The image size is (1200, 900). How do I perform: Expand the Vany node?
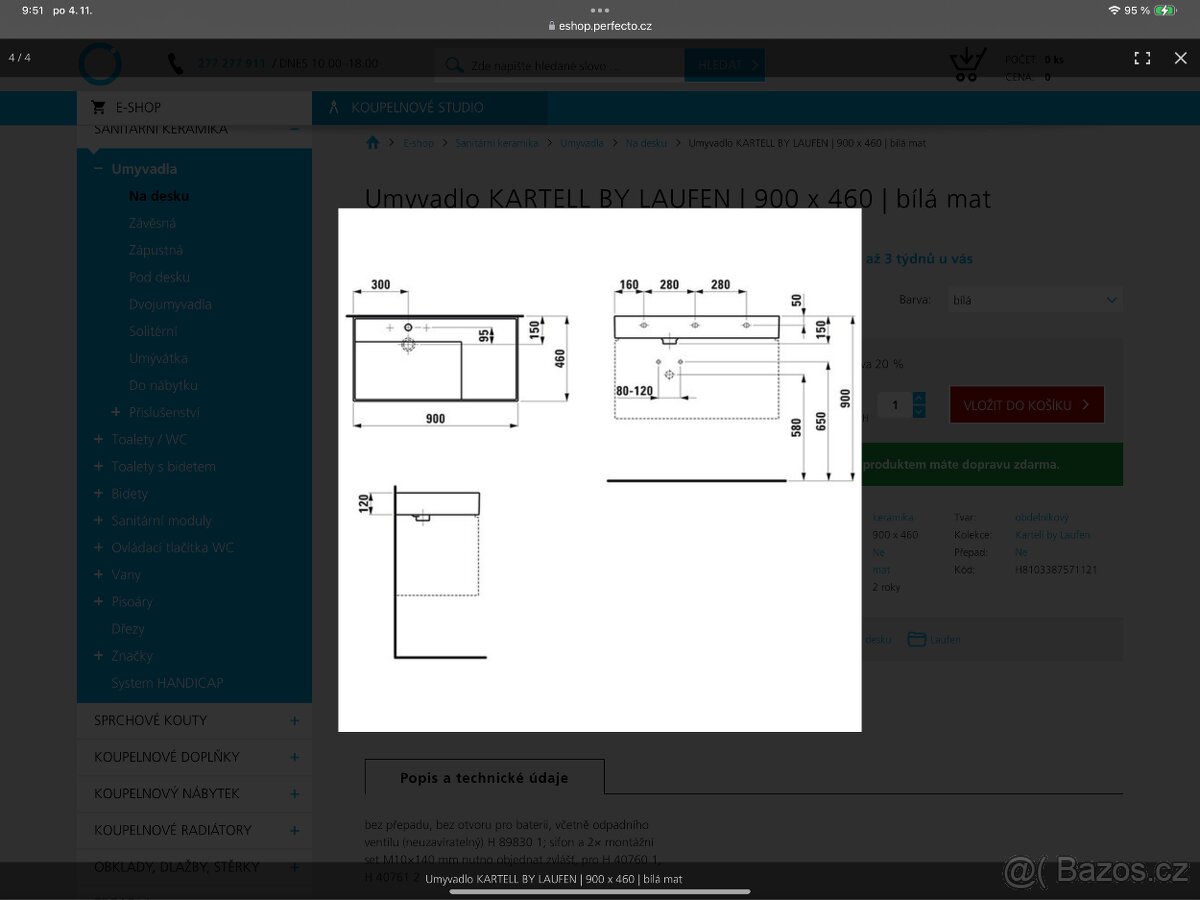[x=98, y=574]
